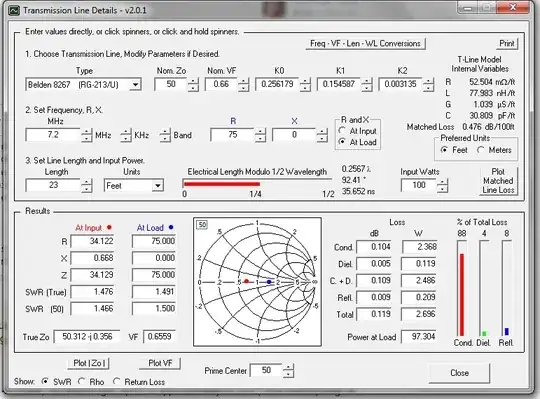Decrease Nom. VF with its down spinner
This screenshot has height=399, width=540.
click(x=243, y=88)
